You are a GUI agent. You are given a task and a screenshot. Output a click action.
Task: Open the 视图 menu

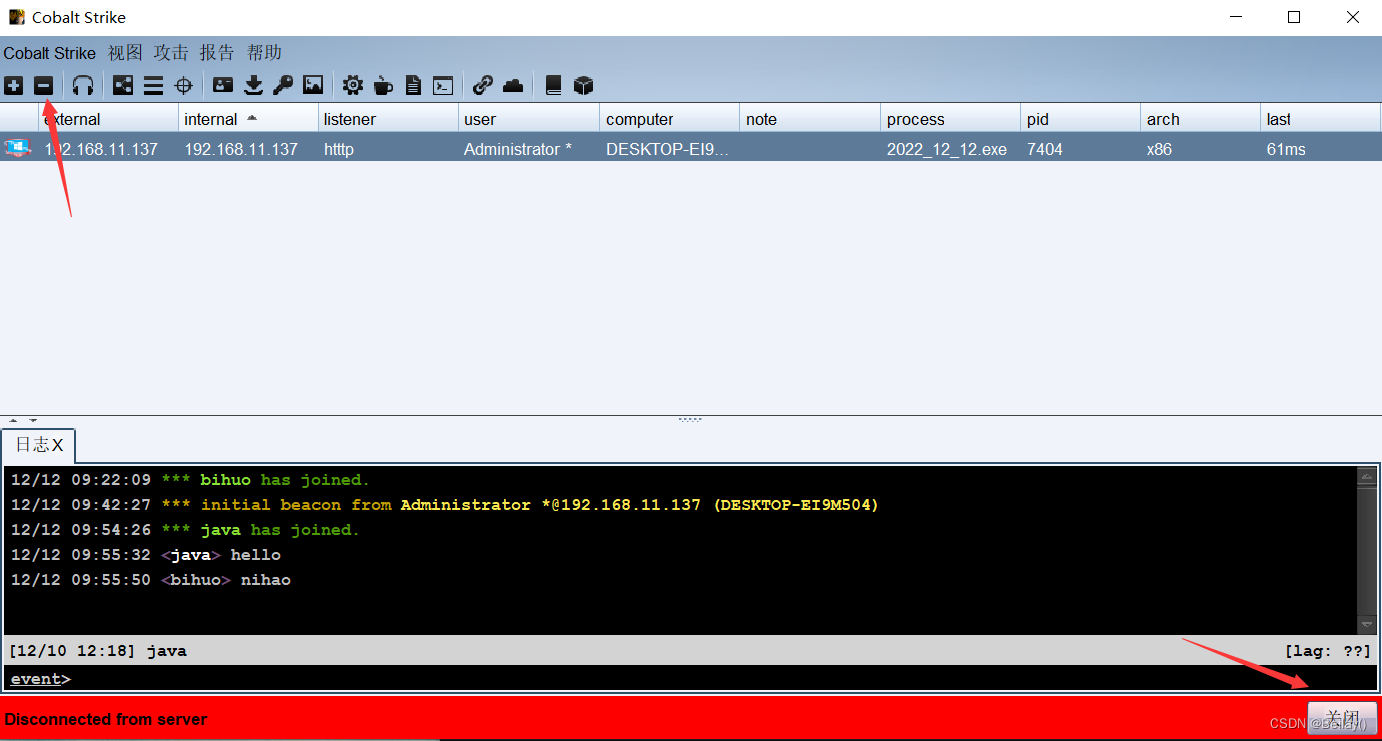[x=125, y=53]
